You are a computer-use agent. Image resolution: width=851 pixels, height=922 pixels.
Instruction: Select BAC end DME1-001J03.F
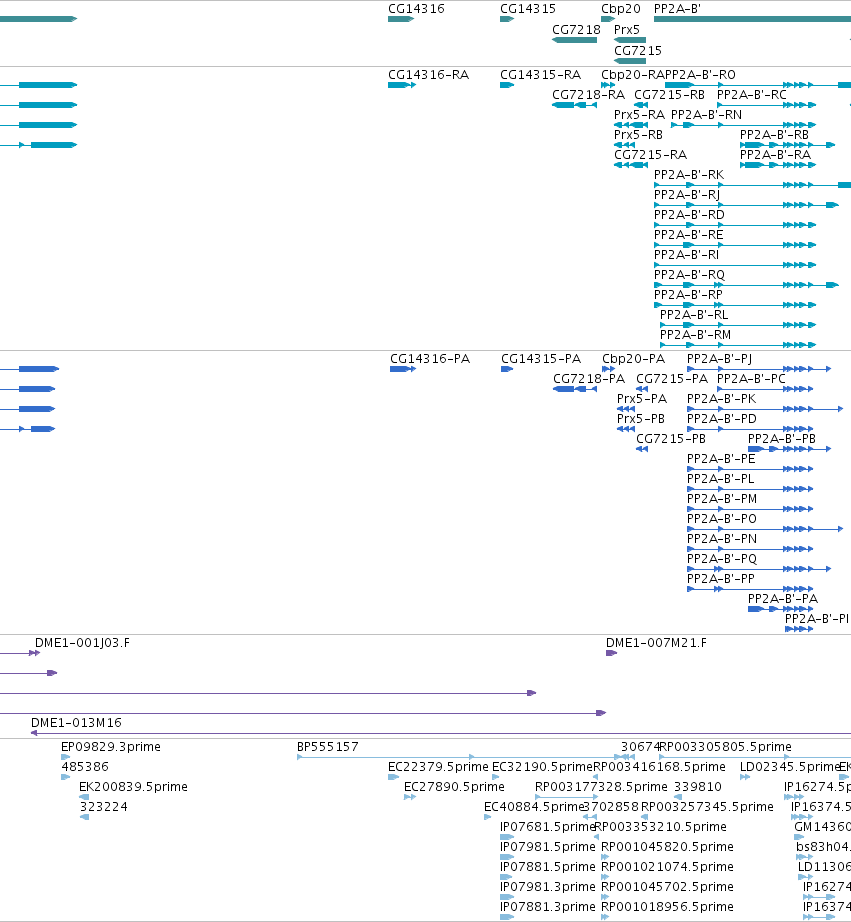click(82, 643)
